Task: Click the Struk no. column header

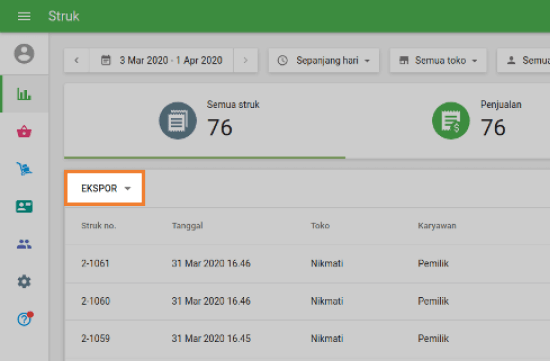Action: [x=99, y=226]
